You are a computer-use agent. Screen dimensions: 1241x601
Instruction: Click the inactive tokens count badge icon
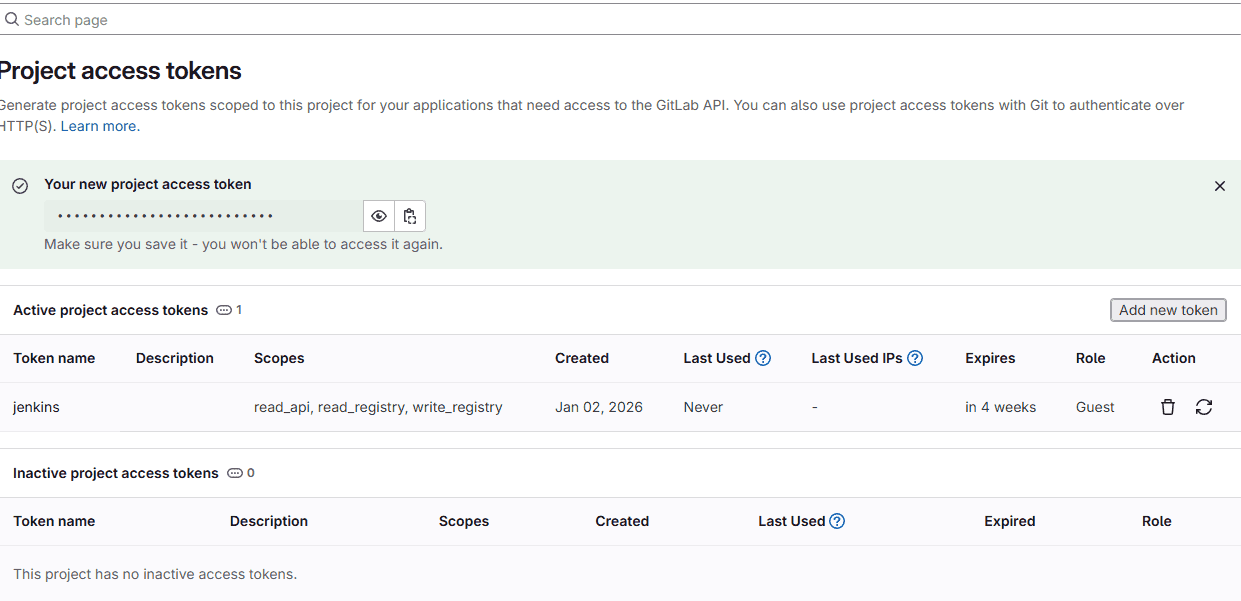[x=235, y=473]
